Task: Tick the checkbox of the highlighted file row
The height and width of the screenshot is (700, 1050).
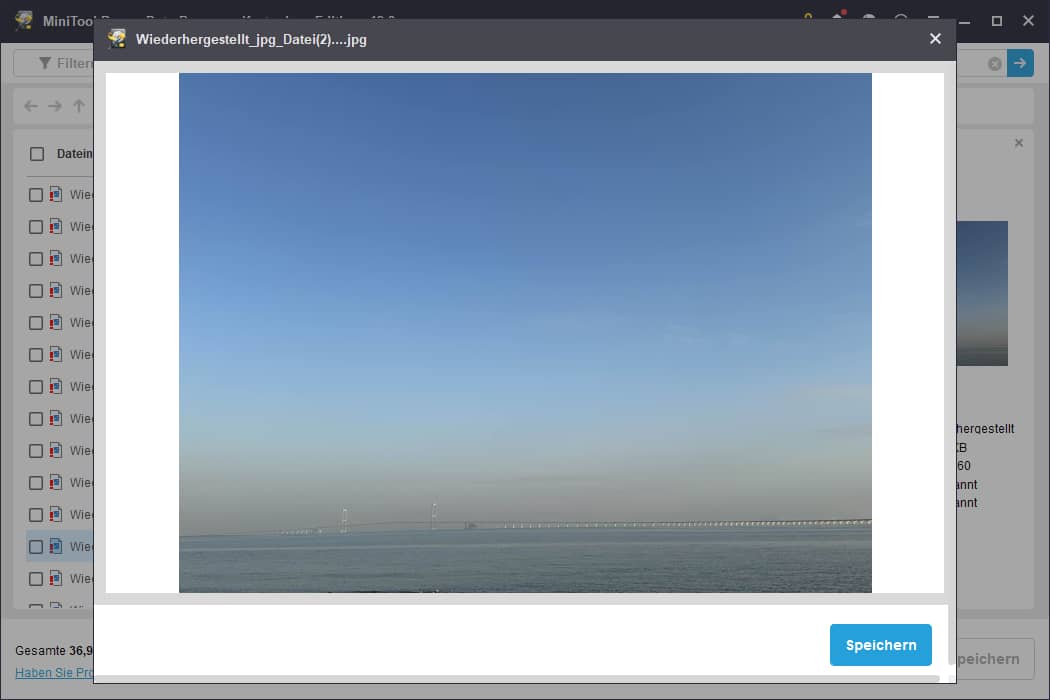Action: click(x=36, y=547)
